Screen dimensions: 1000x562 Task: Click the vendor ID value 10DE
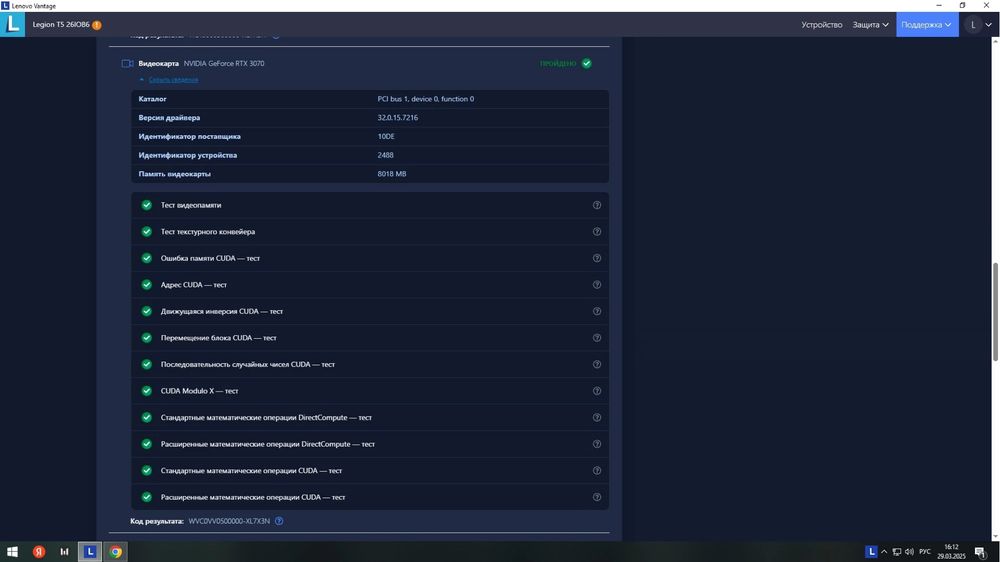point(386,137)
